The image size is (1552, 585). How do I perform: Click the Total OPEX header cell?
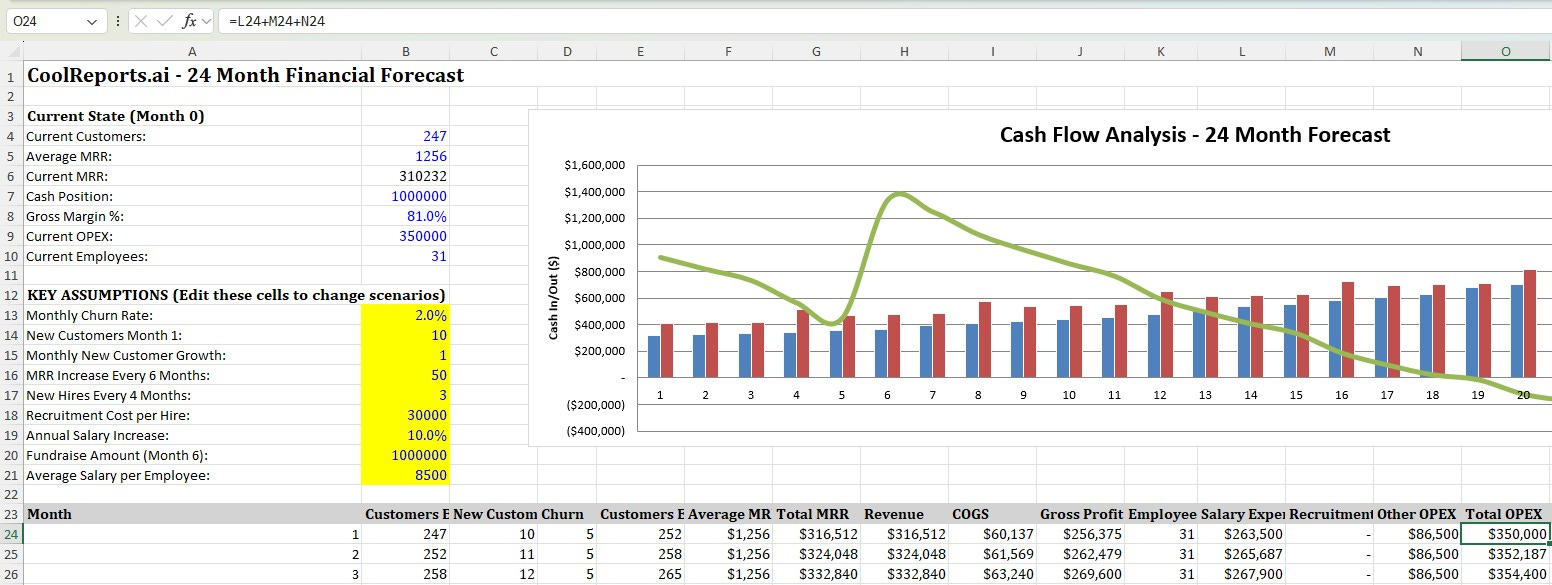1505,514
